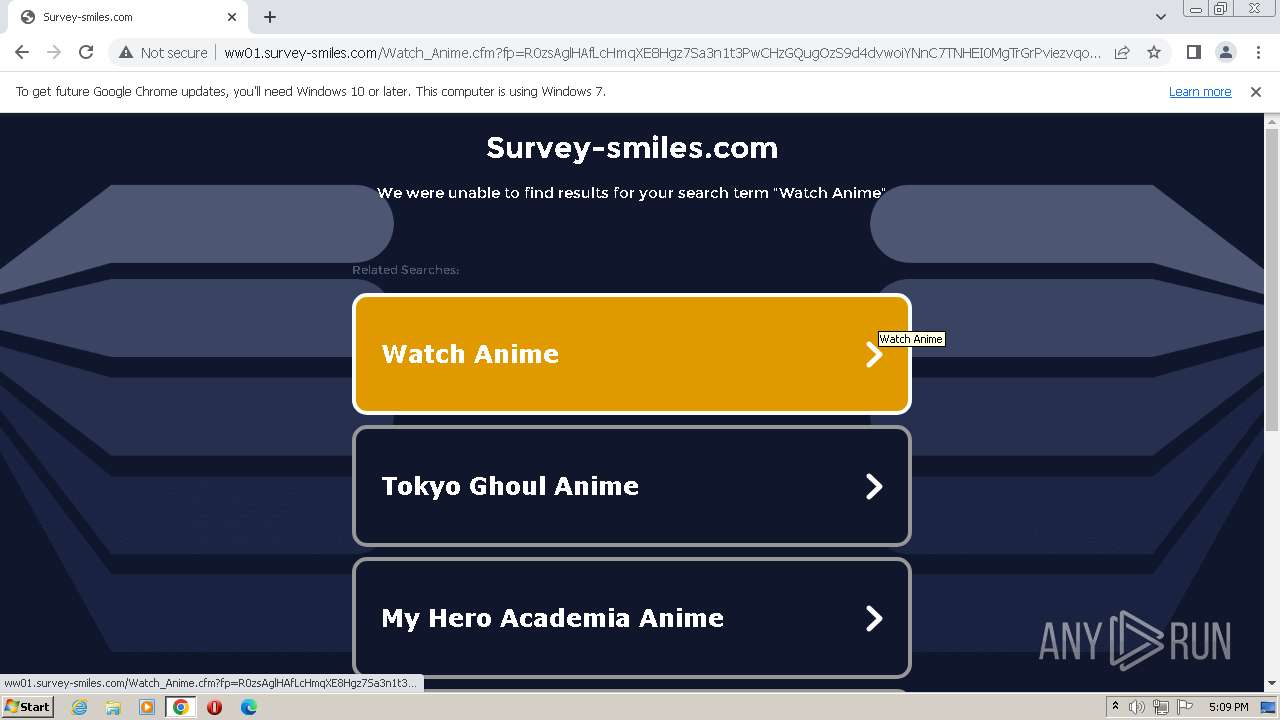Open the Tokyo Ghoul Anime search
The width and height of the screenshot is (1280, 720).
632,486
